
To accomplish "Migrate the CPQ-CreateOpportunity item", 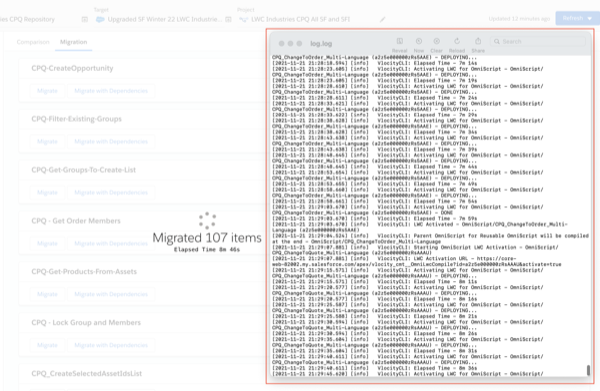I will coord(47,91).
